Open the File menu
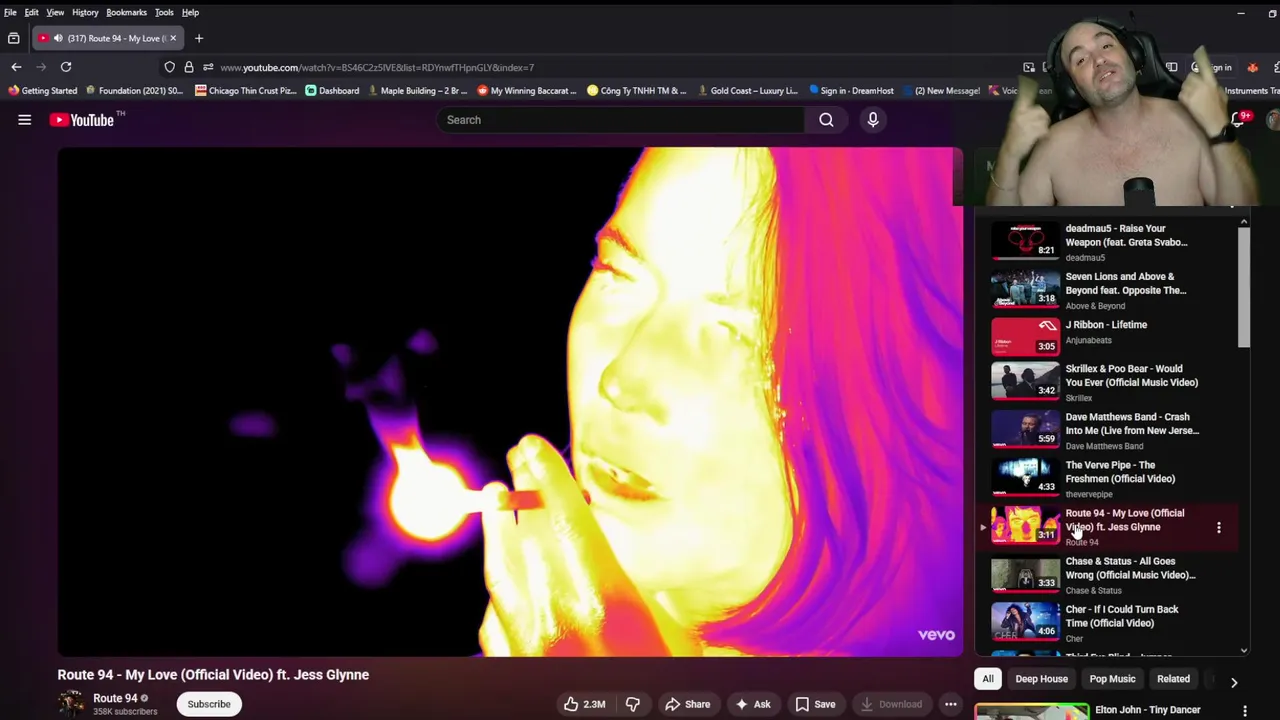 click(10, 12)
